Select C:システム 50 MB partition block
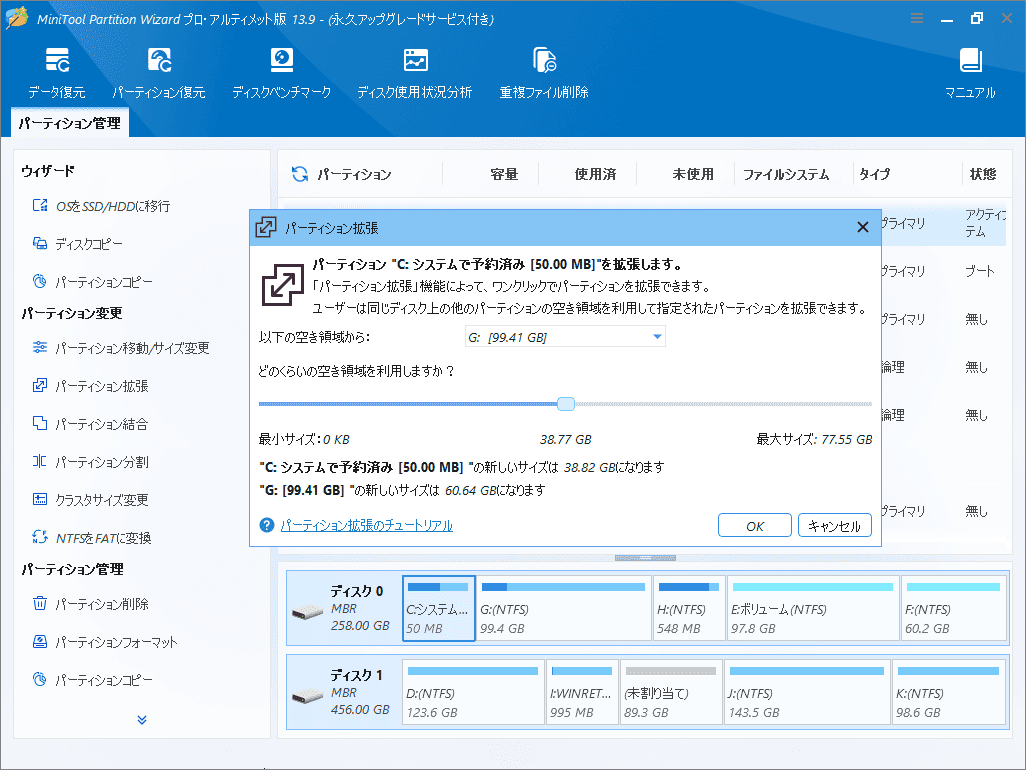This screenshot has height=770, width=1026. 438,608
